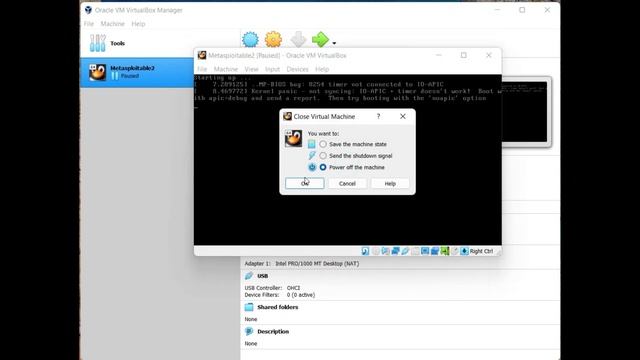This screenshot has width=640, height=360.
Task: Open Help from the Close Virtual Machine dialog
Action: (x=390, y=183)
